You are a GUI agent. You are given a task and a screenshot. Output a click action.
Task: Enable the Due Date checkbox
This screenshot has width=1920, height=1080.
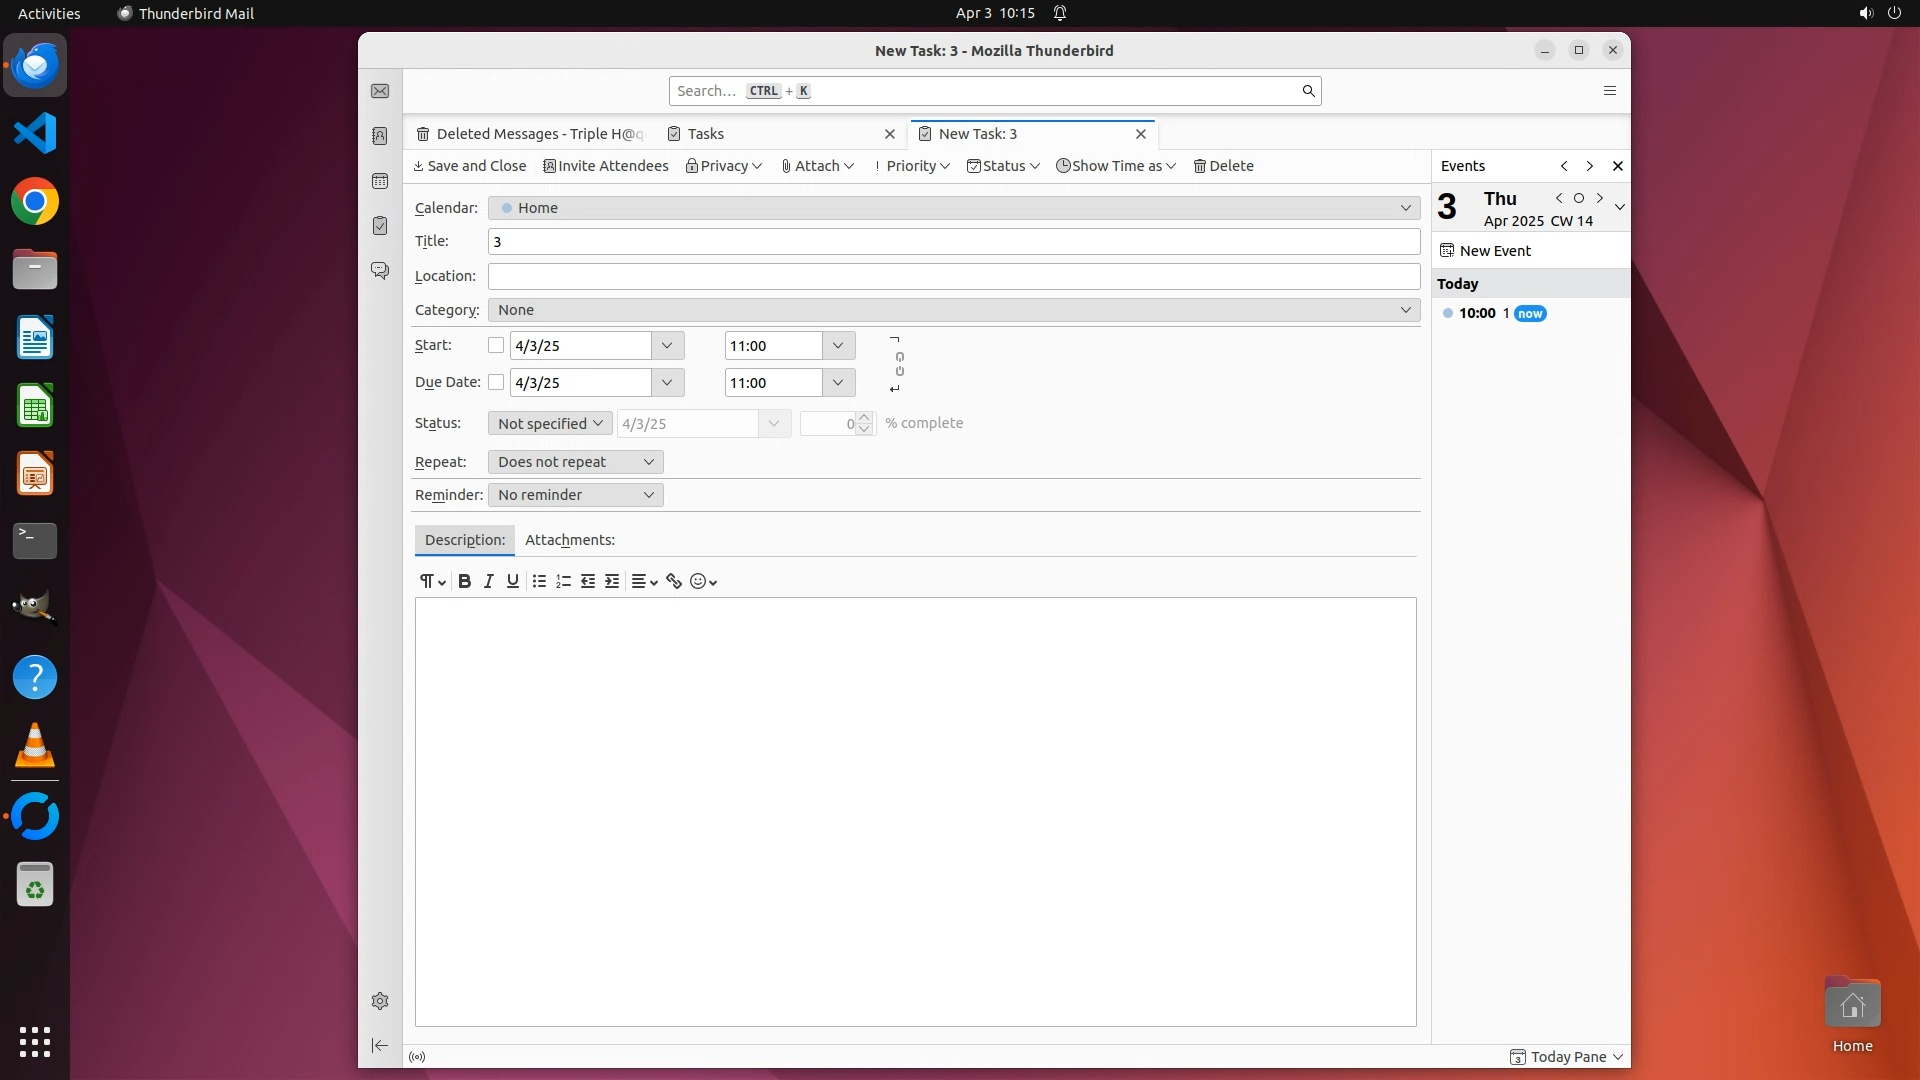tap(496, 382)
